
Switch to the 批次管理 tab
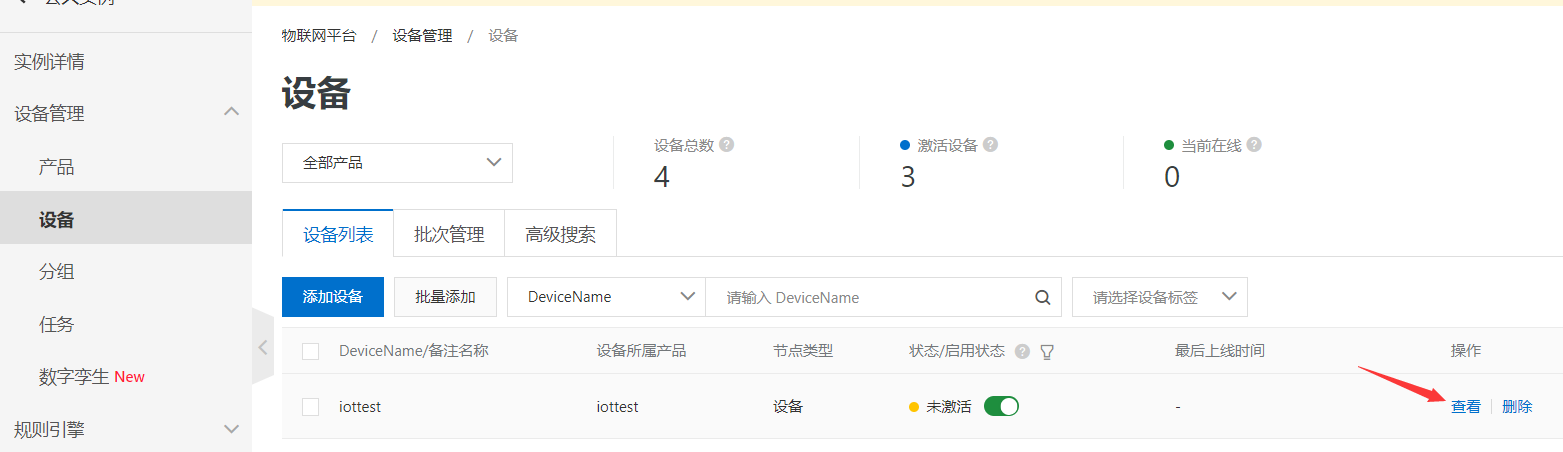click(x=449, y=235)
